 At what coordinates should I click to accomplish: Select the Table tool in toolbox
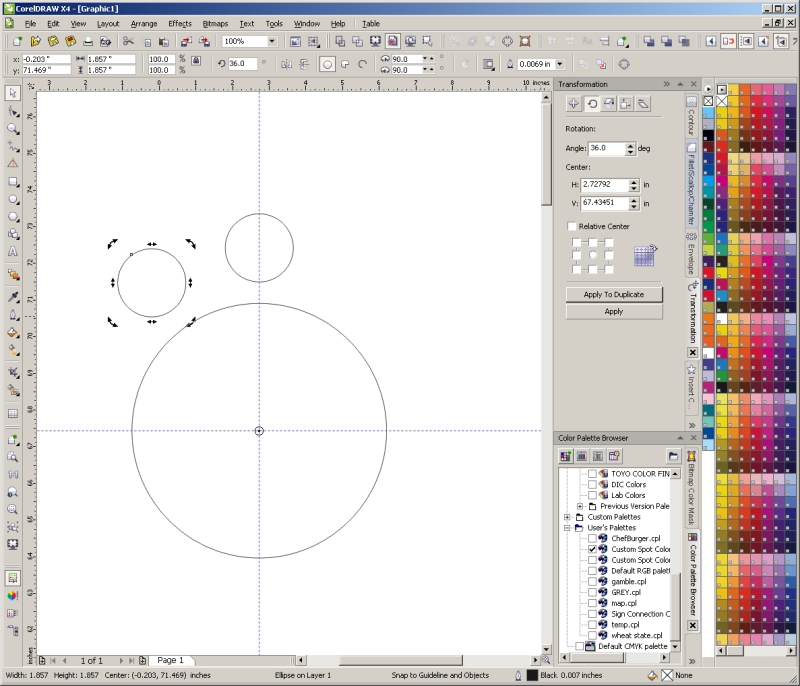13,414
